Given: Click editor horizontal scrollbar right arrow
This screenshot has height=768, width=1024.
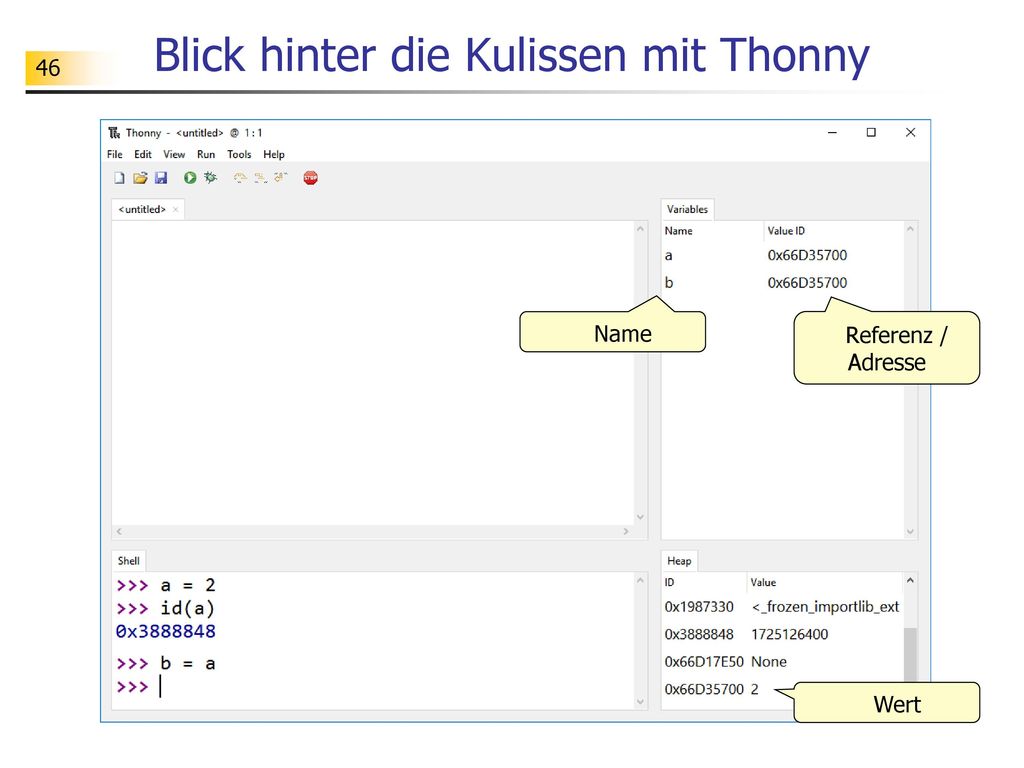Looking at the screenshot, I should [626, 532].
